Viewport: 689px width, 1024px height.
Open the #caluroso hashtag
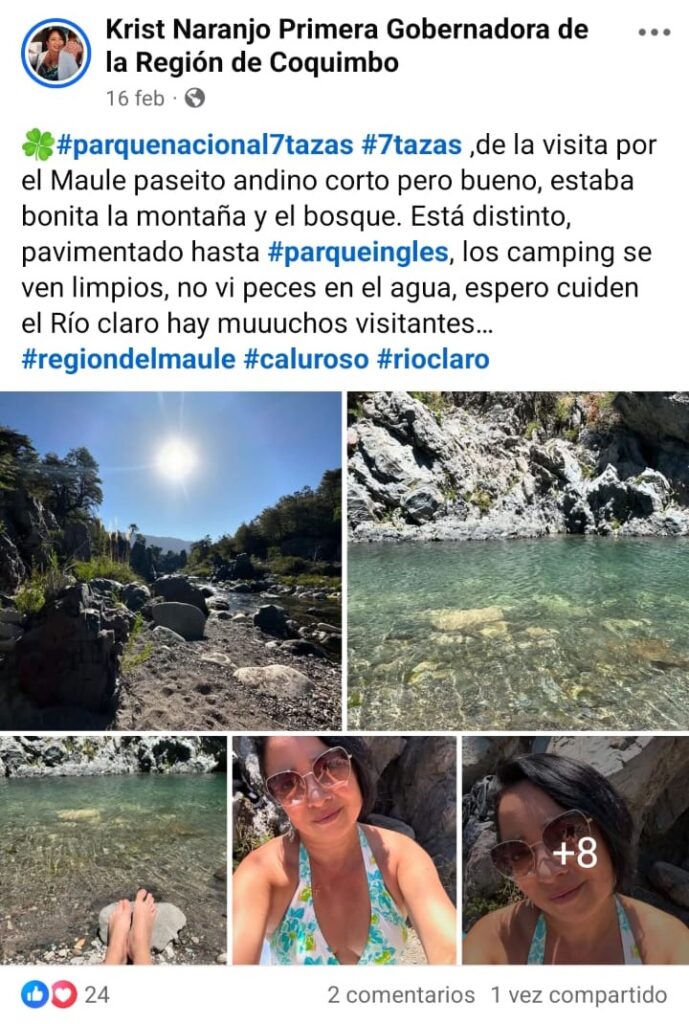click(306, 359)
